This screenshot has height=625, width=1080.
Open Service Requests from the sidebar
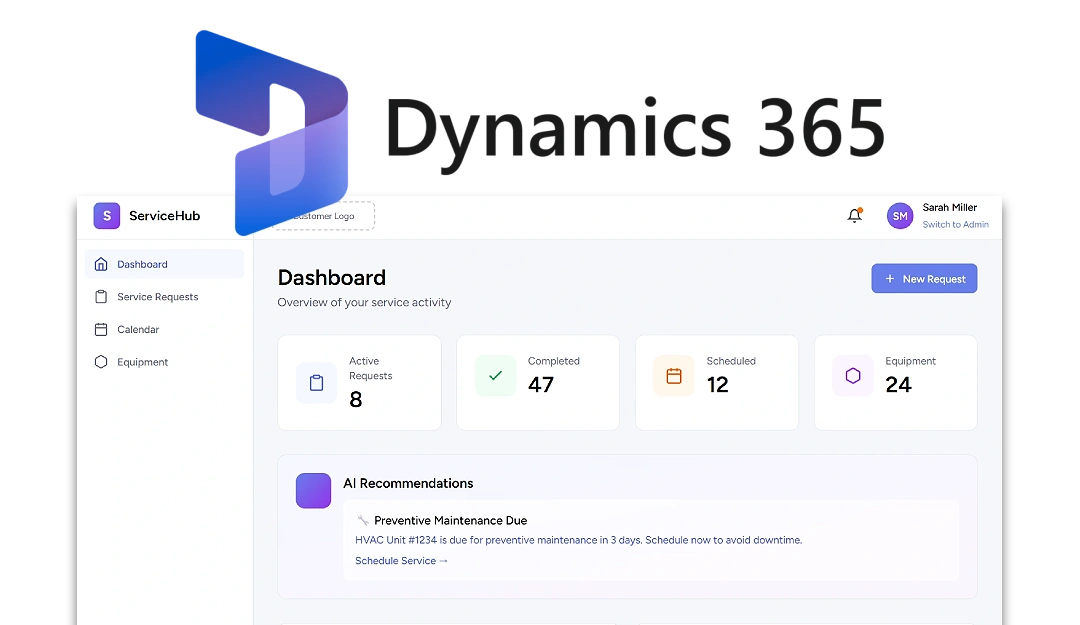point(158,296)
